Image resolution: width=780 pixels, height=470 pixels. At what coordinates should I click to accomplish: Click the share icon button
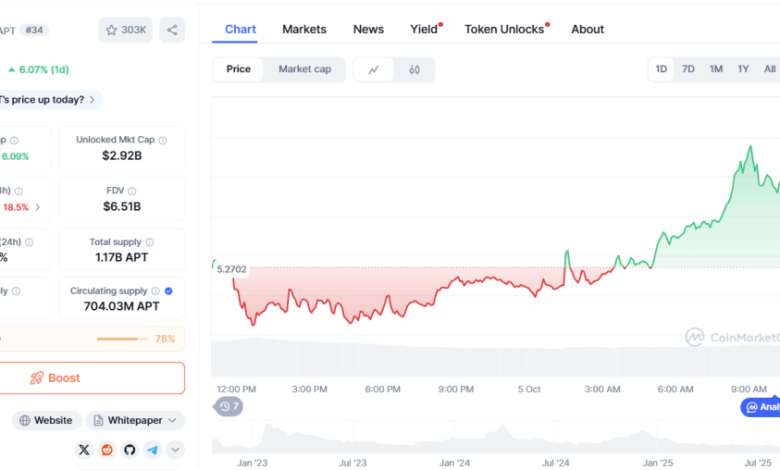pos(172,30)
